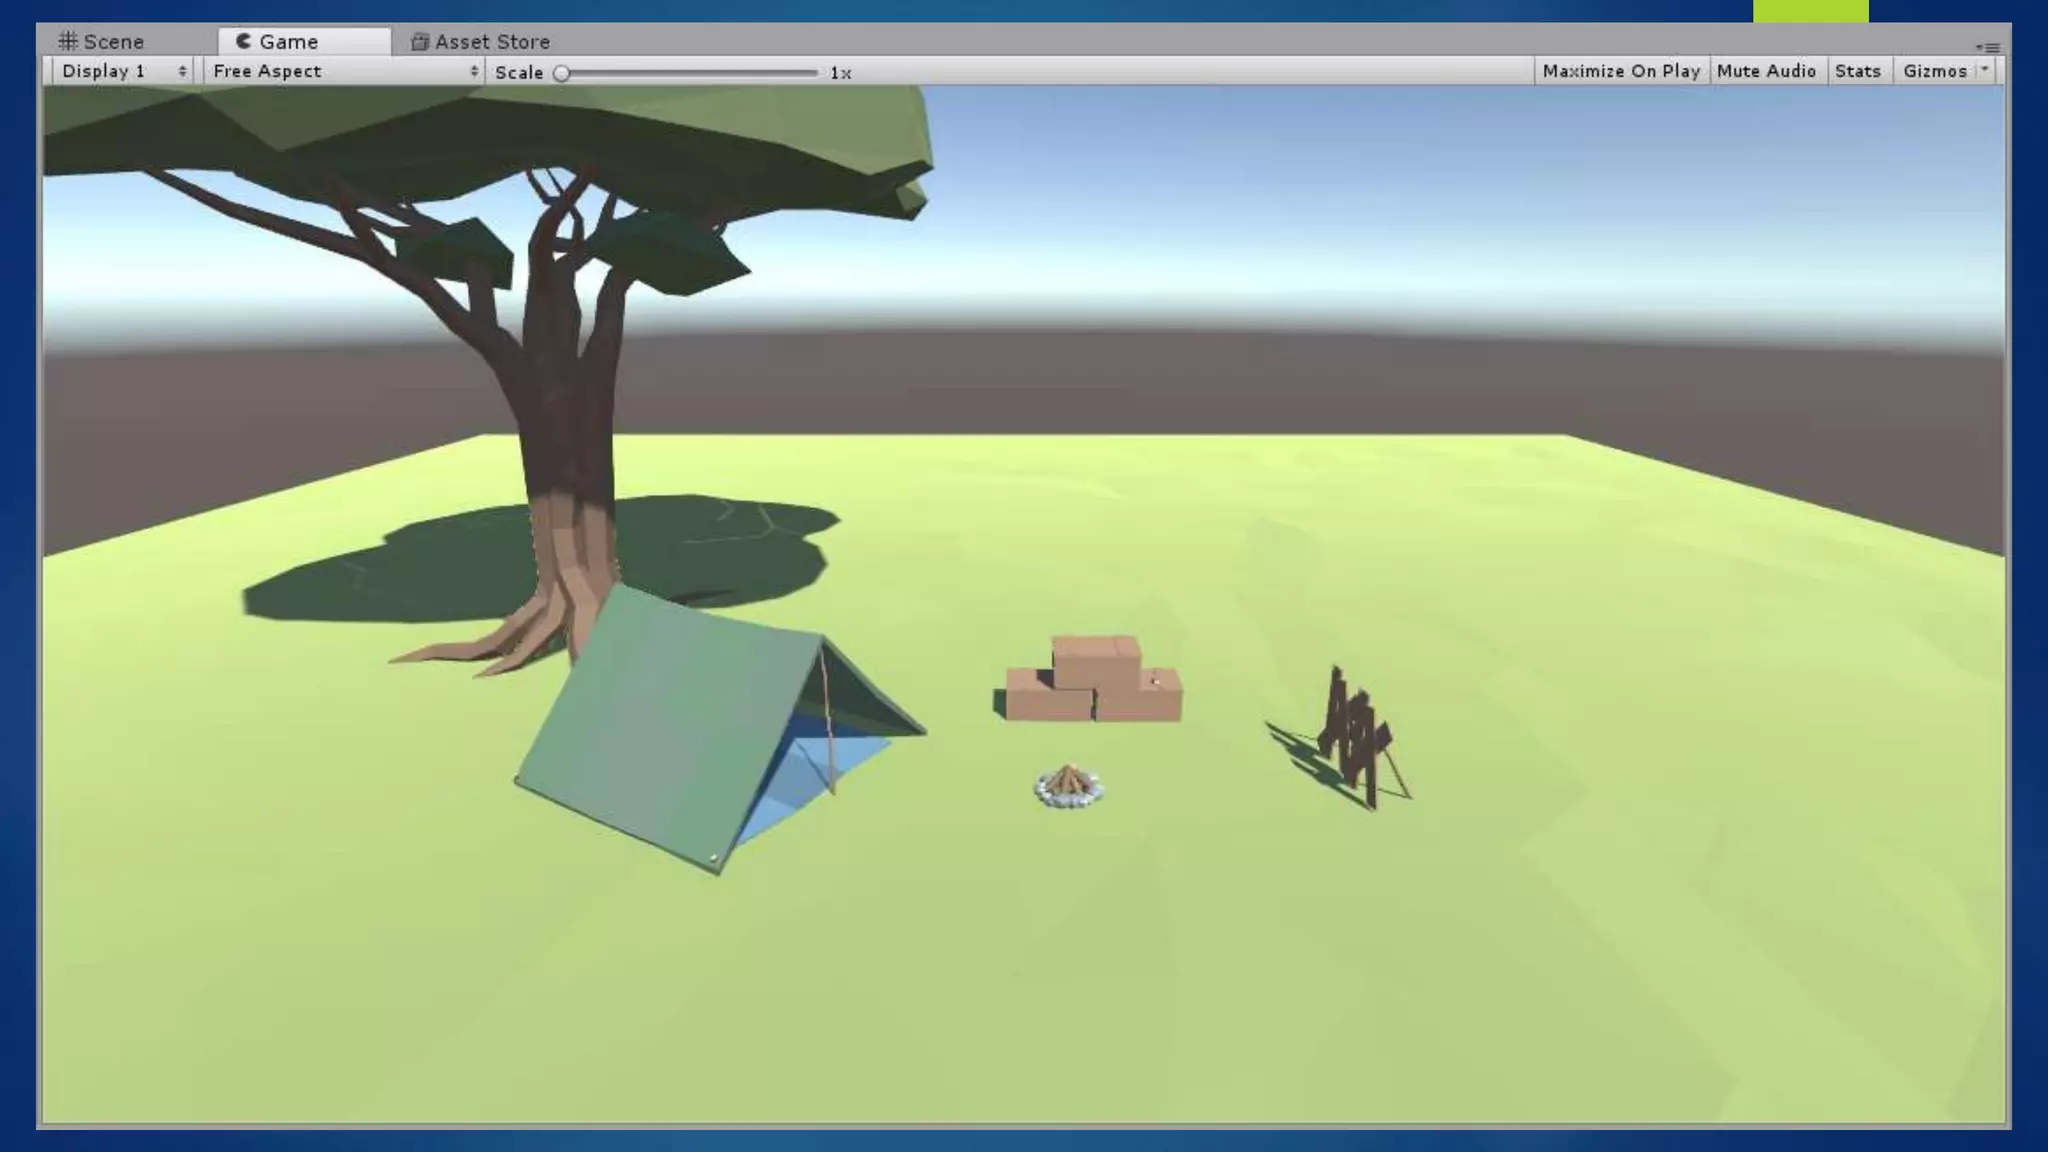Select the Game tab label
The height and width of the screenshot is (1152, 2048).
point(288,41)
